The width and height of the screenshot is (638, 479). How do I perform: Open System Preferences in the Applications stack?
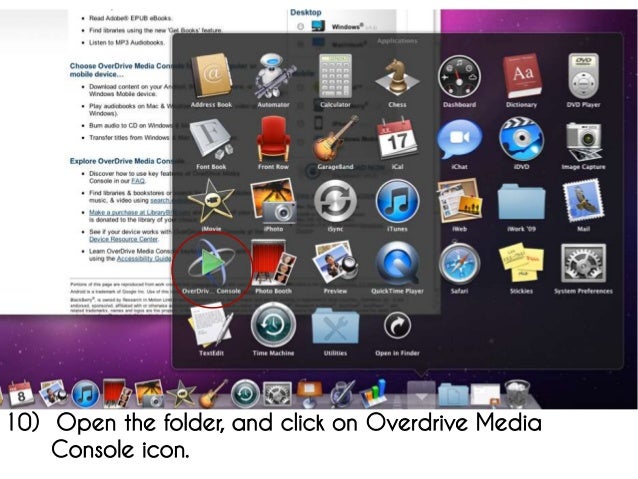point(583,264)
